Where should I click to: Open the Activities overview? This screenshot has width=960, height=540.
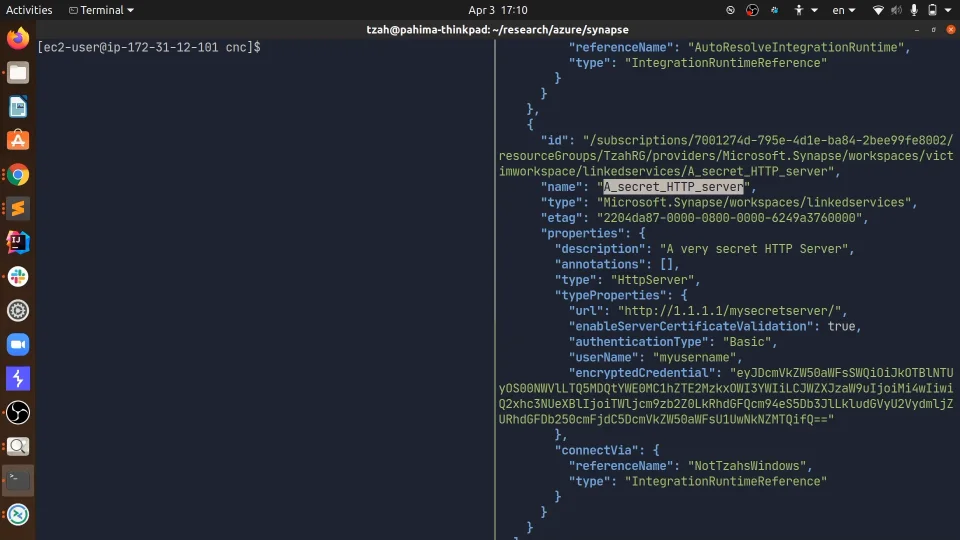point(29,10)
